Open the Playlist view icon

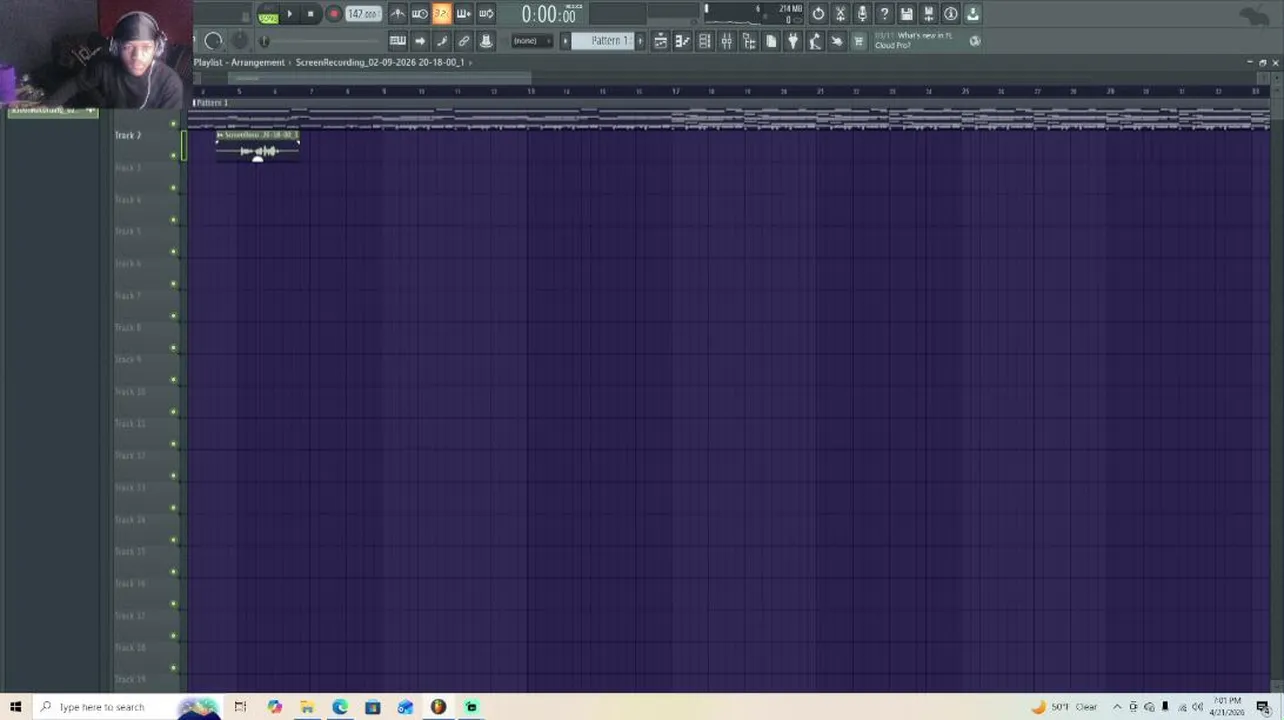661,41
